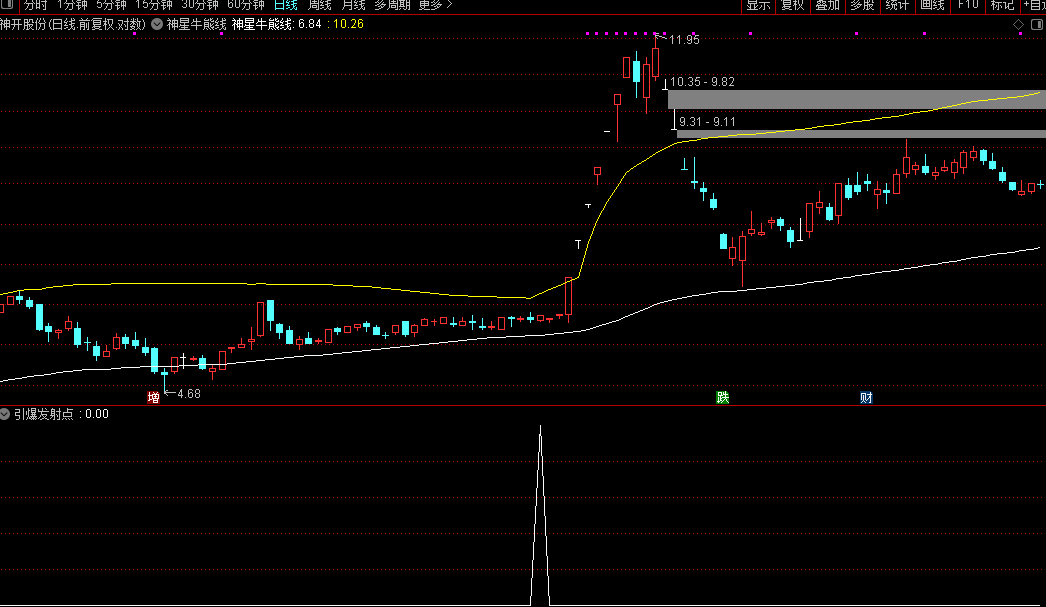The image size is (1046, 607).
Task: Switch to the 30分钟 period tab
Action: 200,5
